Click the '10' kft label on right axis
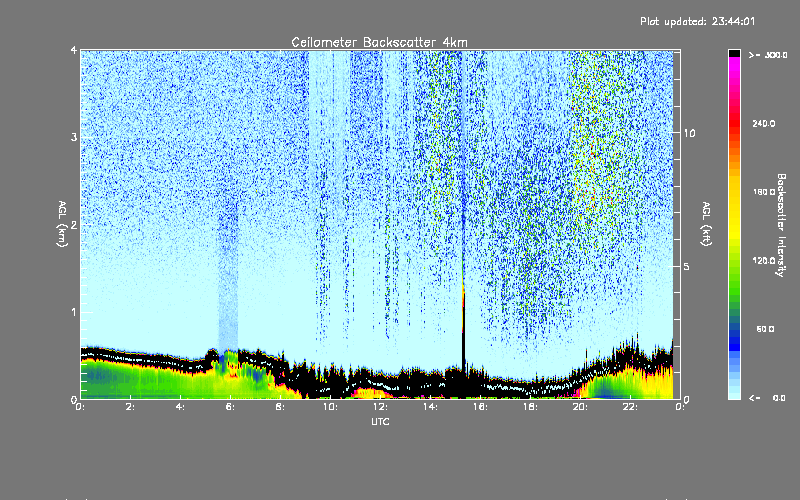The width and height of the screenshot is (800, 500). (x=689, y=133)
